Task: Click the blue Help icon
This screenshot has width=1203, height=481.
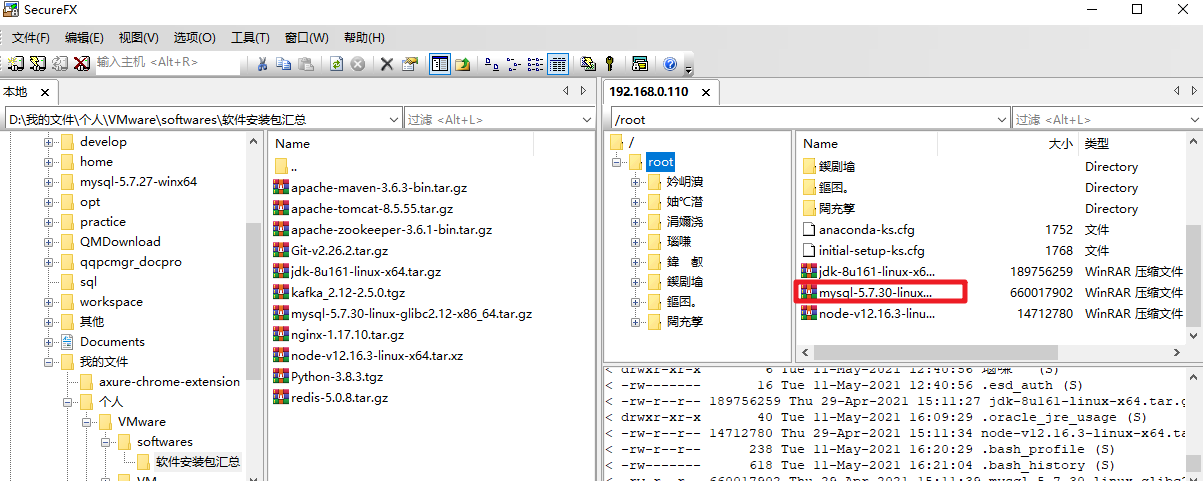Action: tap(670, 64)
